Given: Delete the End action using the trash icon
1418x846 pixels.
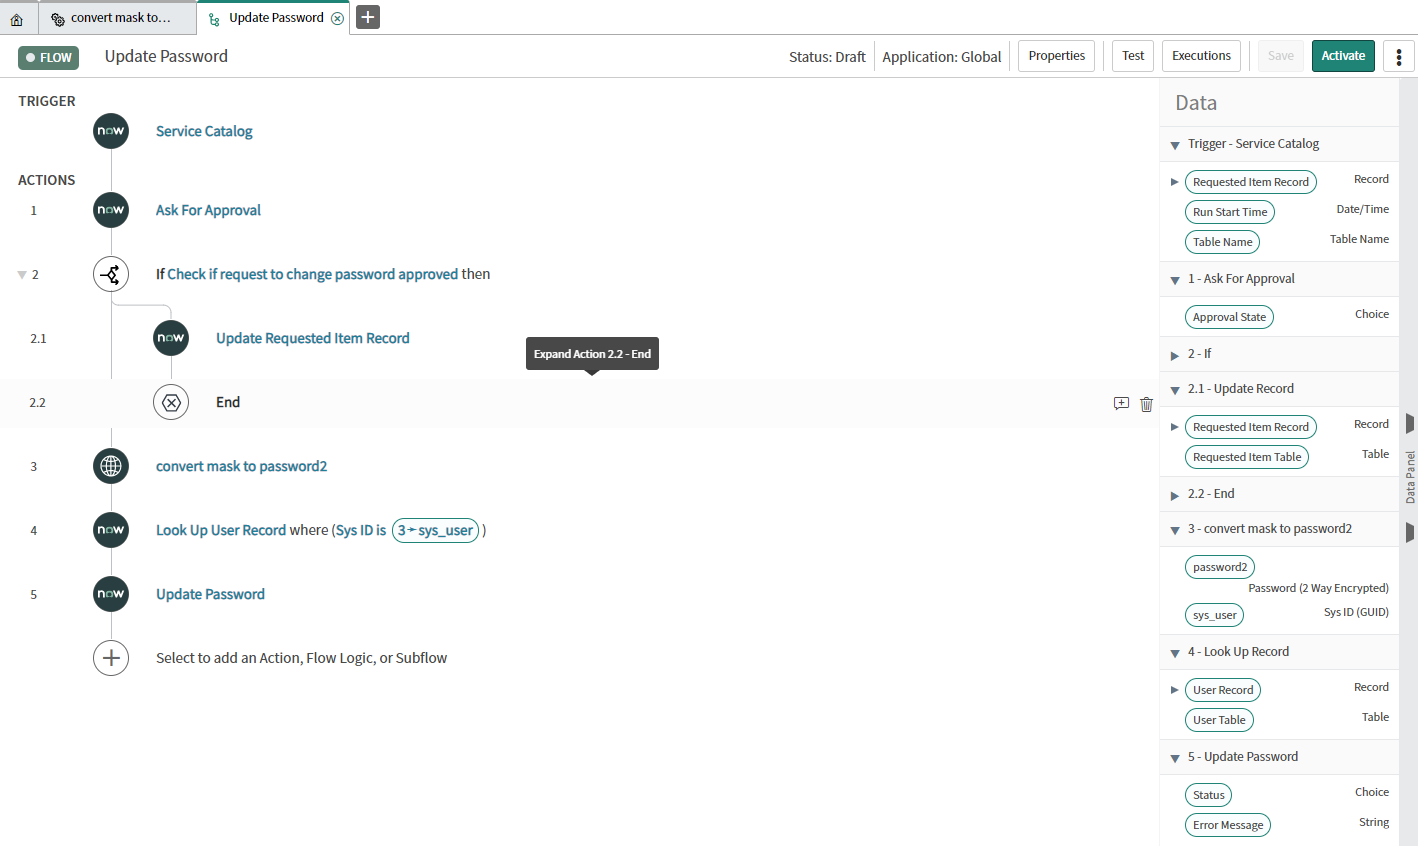Looking at the screenshot, I should (x=1146, y=403).
